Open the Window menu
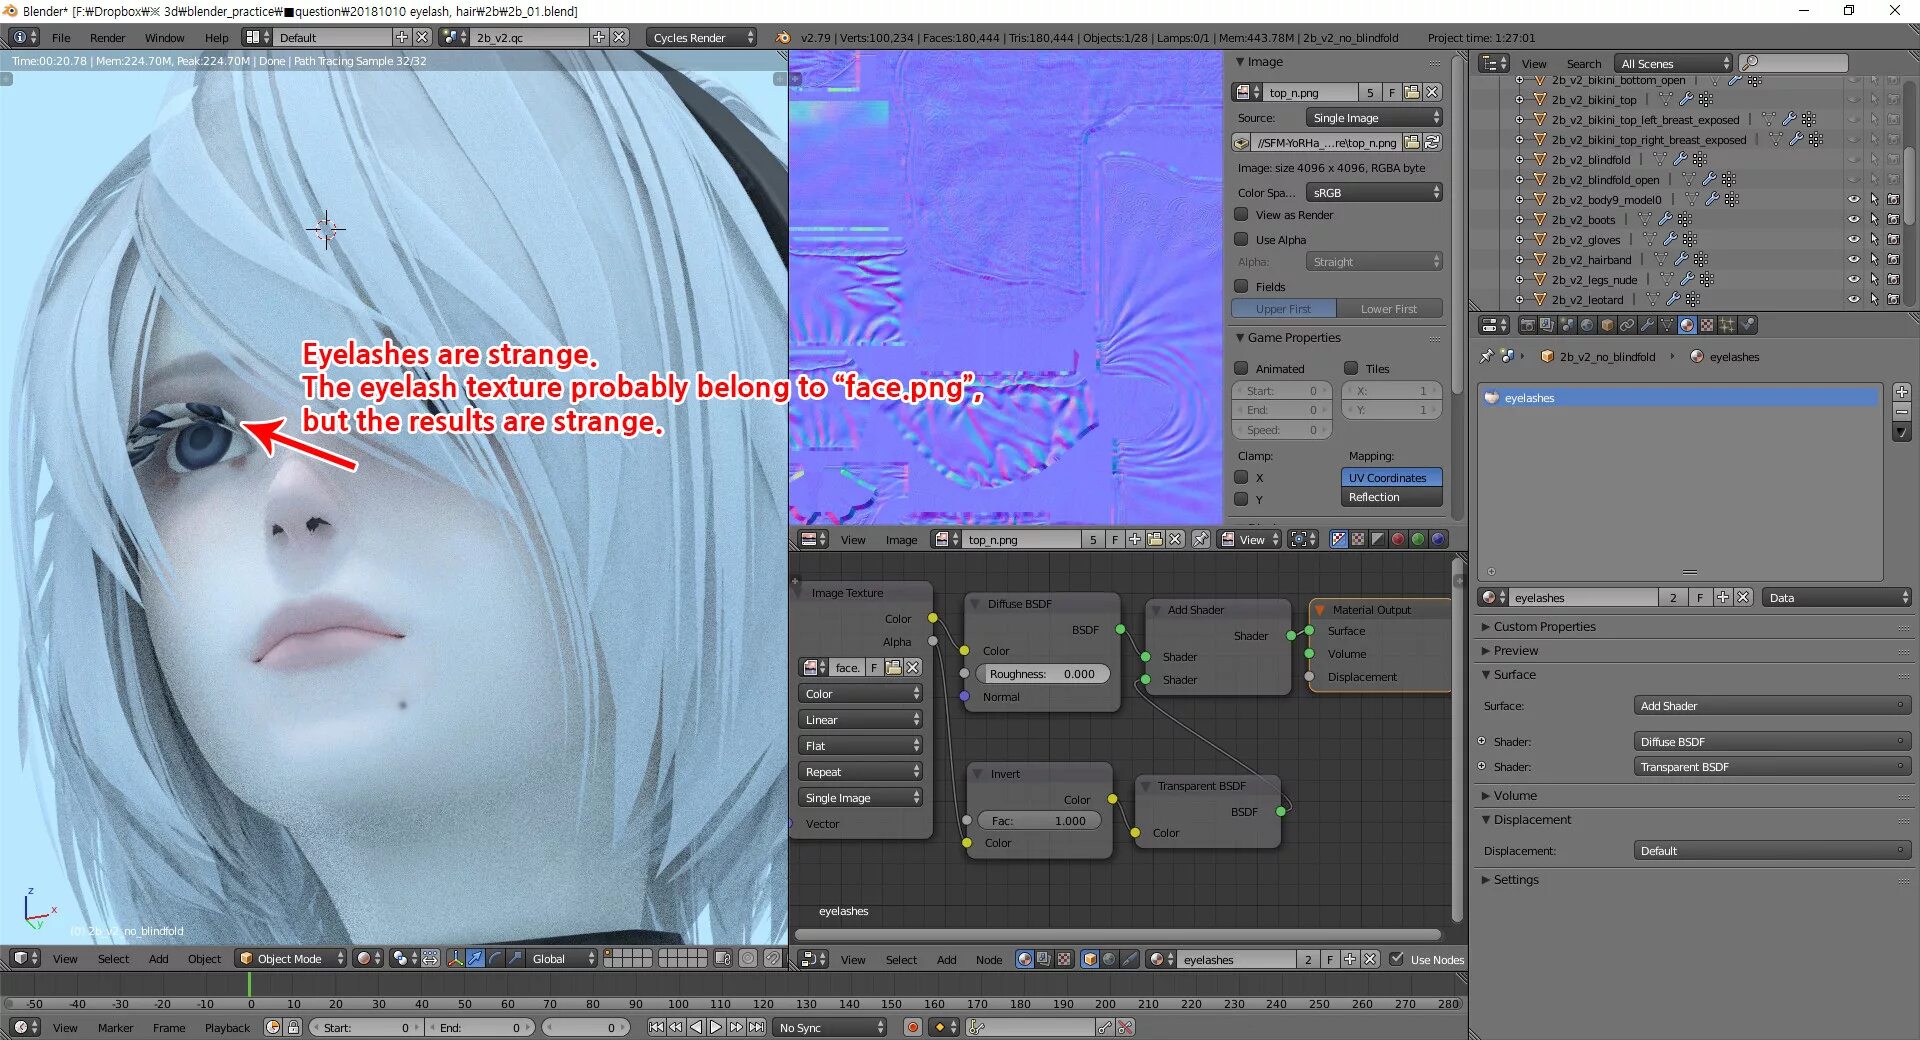1920x1040 pixels. pos(165,38)
